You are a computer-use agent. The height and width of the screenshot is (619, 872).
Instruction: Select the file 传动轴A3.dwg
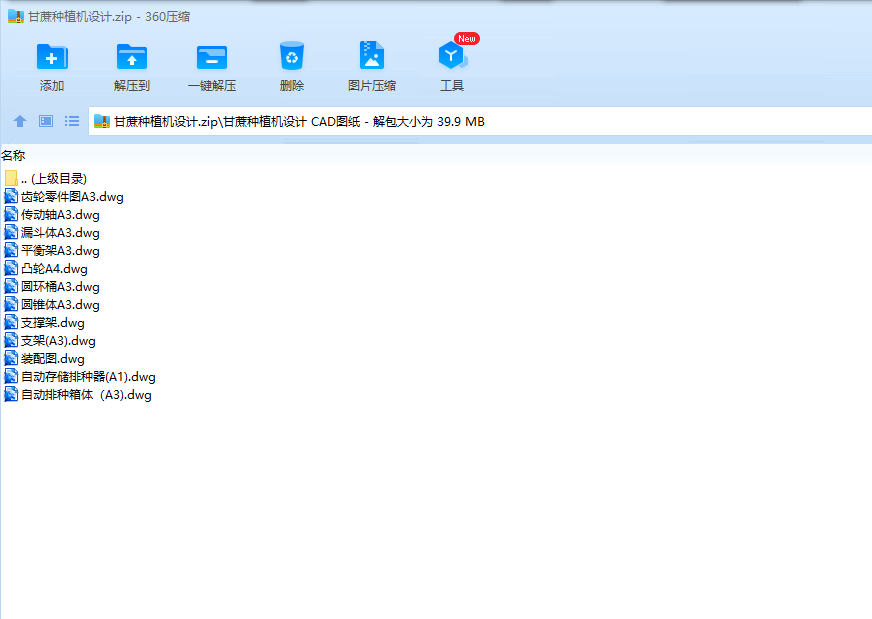[60, 215]
